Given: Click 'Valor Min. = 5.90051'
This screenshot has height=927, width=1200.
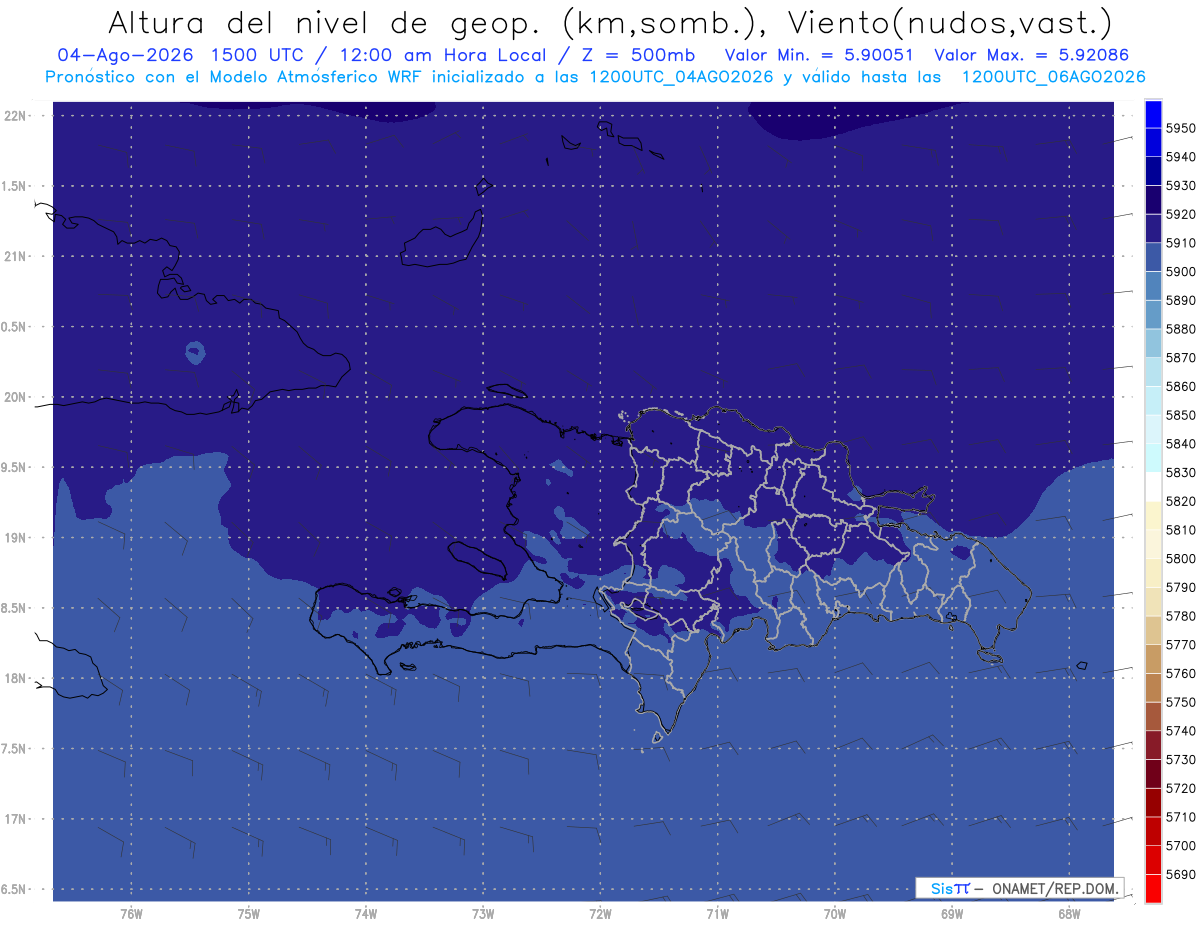Looking at the screenshot, I should 819,55.
